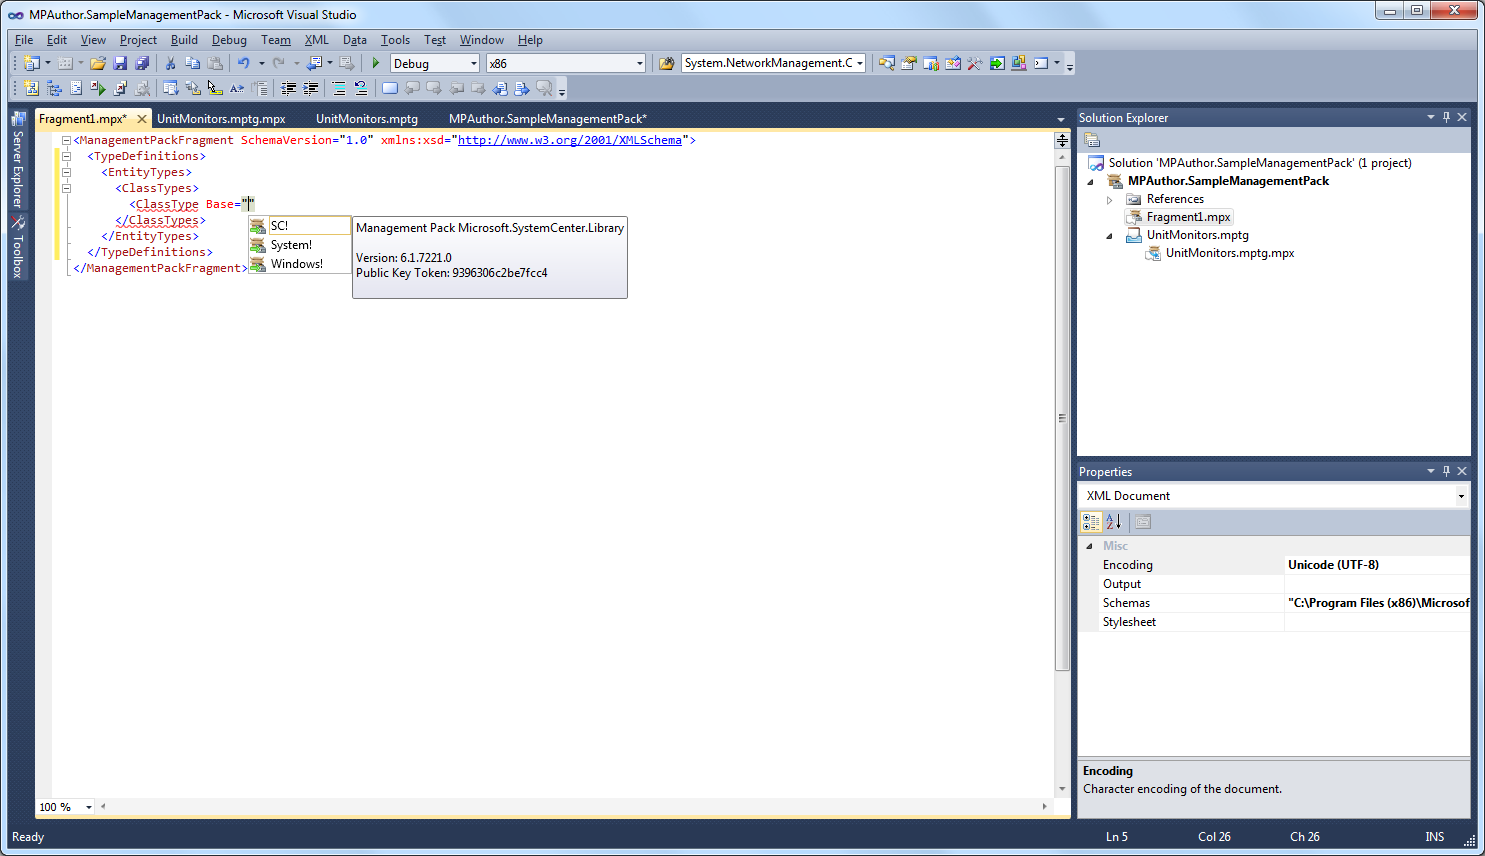Switch to the UnitMonitors.mptg.mpx tab
Image resolution: width=1485 pixels, height=856 pixels.
(221, 119)
